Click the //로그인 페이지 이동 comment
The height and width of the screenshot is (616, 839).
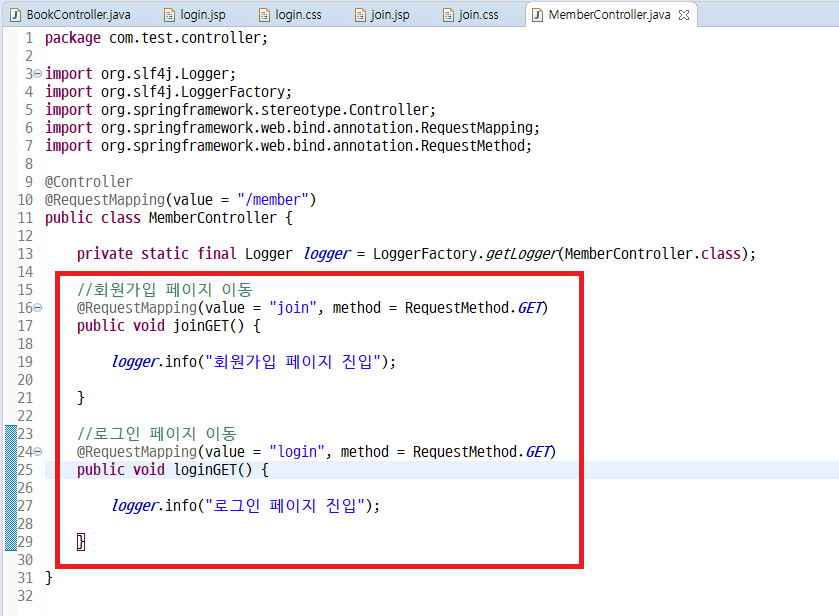pos(157,434)
